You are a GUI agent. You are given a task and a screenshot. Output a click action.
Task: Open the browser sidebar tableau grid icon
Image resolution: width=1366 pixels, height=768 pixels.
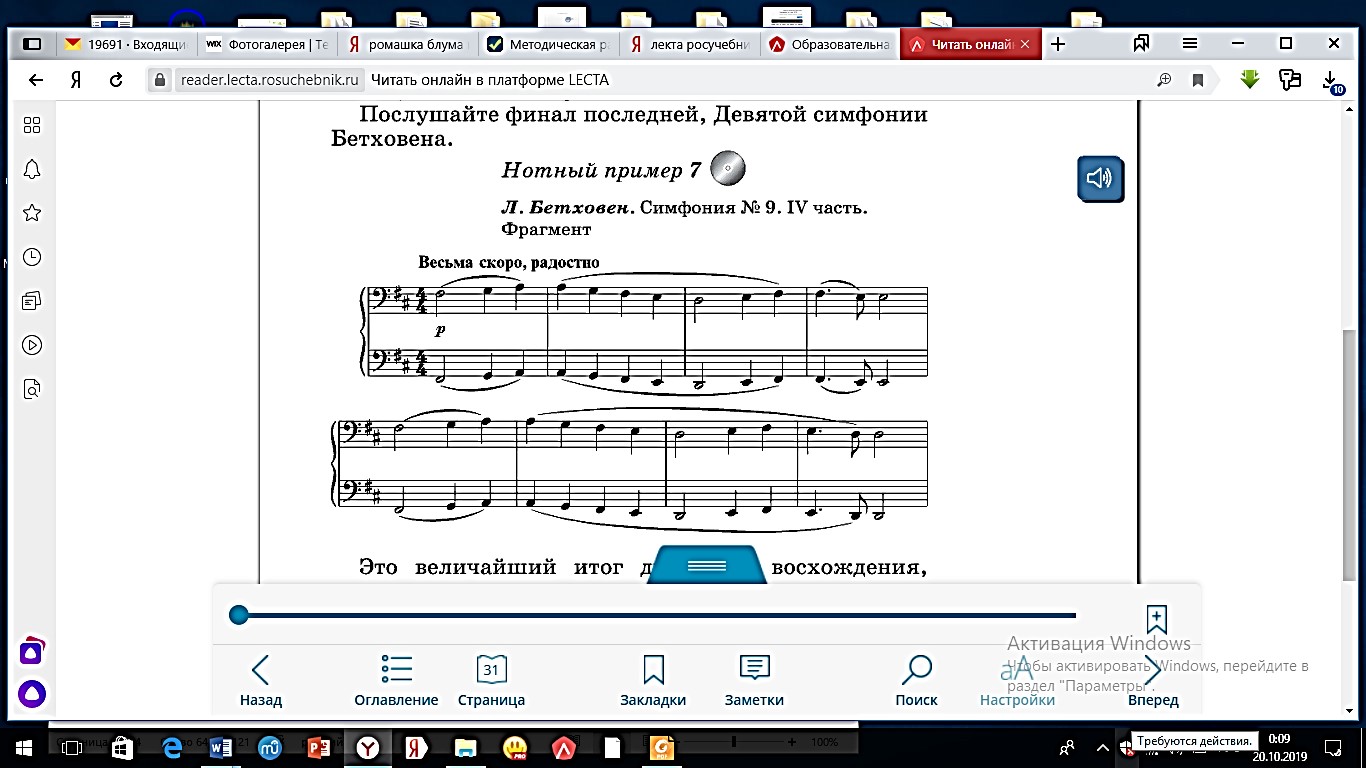coord(32,125)
